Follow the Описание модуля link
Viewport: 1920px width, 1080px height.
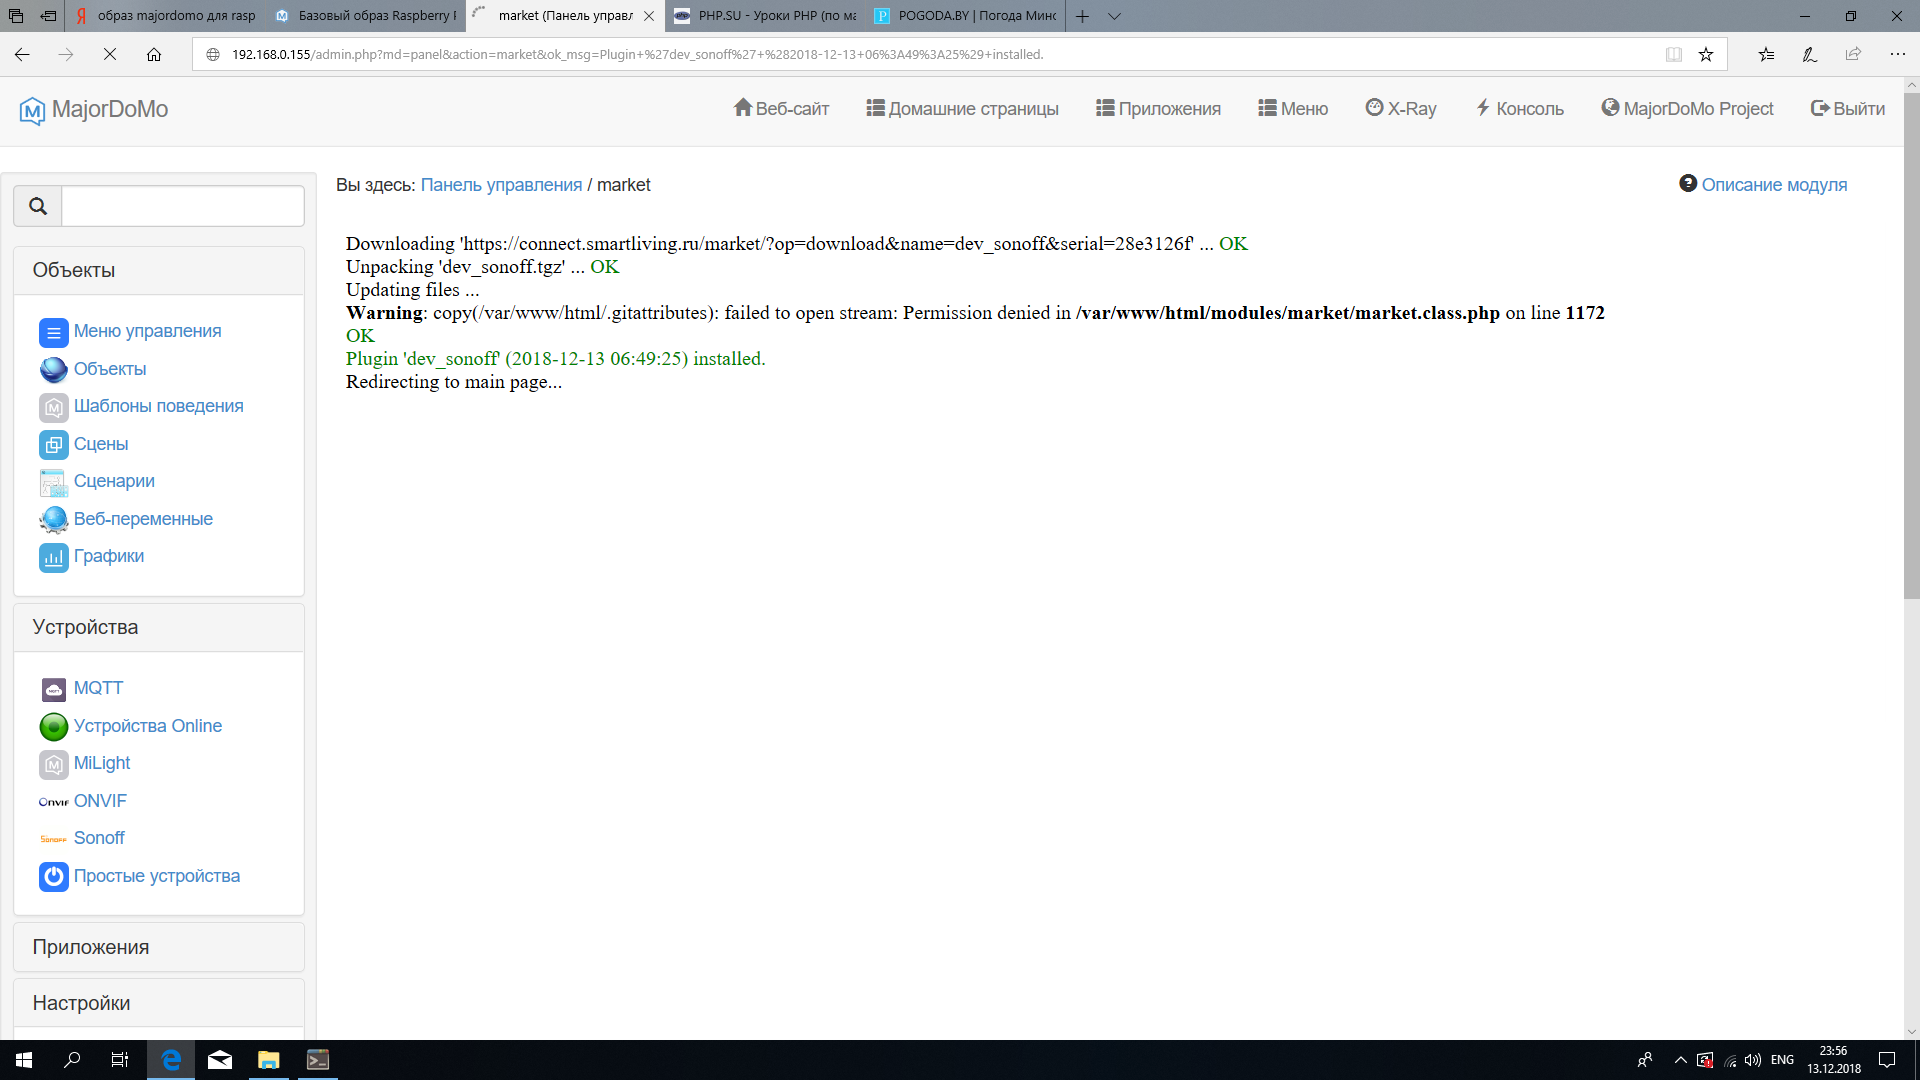click(1773, 185)
